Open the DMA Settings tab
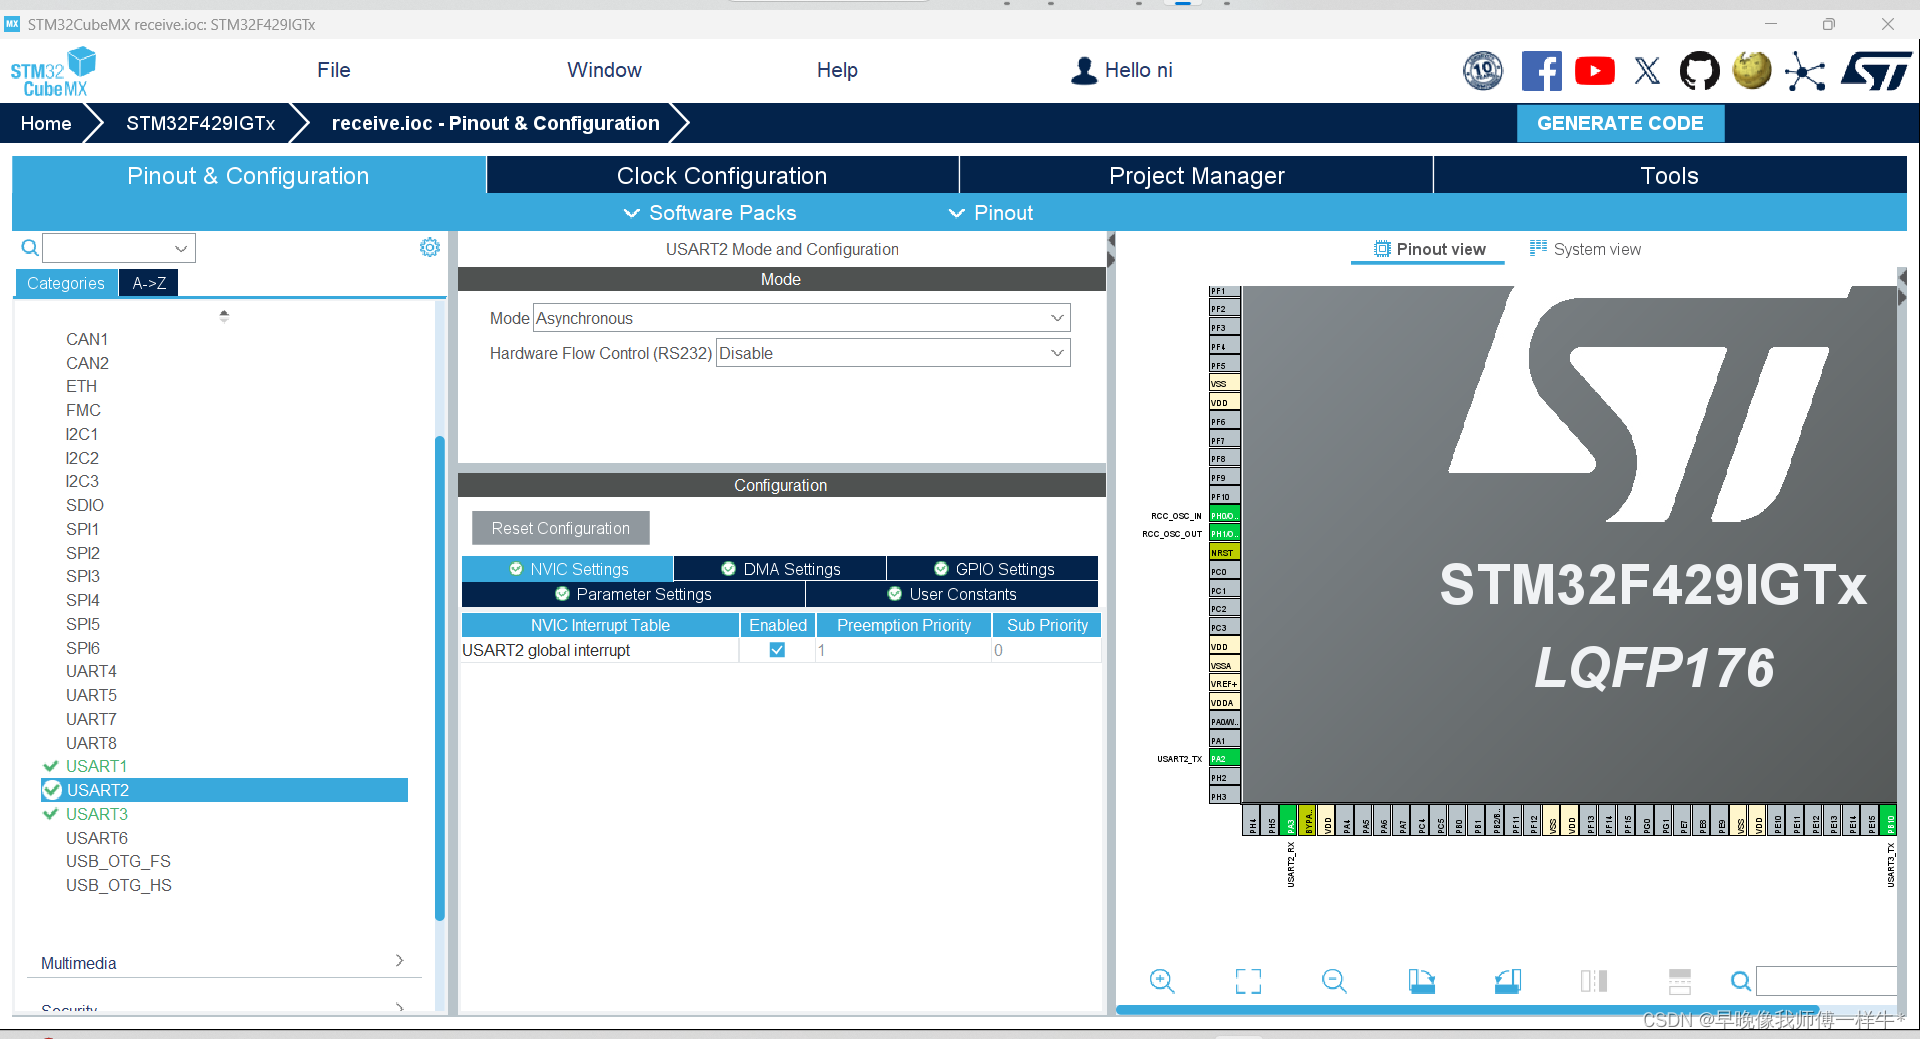1920x1039 pixels. coord(780,569)
